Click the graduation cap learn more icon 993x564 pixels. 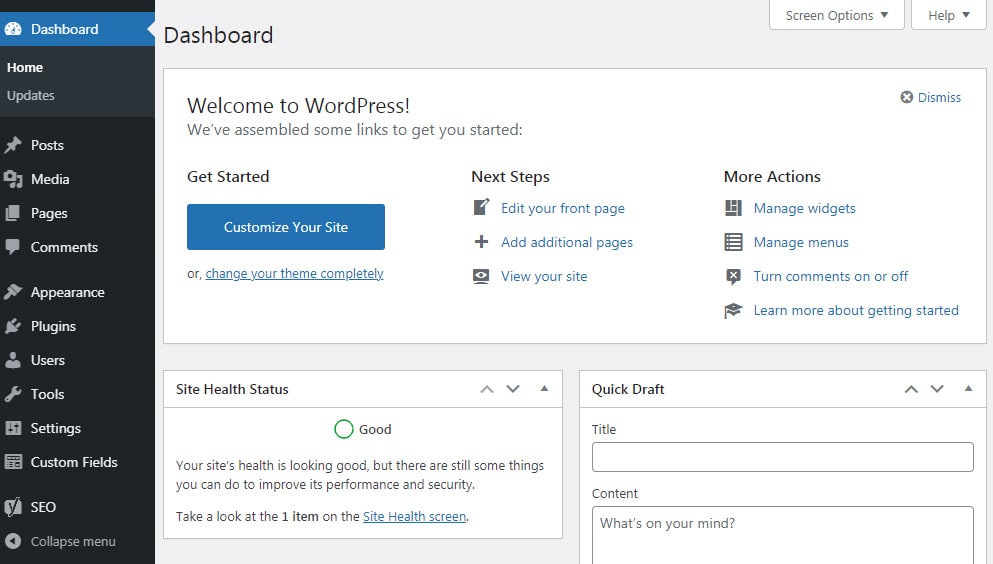tap(733, 311)
